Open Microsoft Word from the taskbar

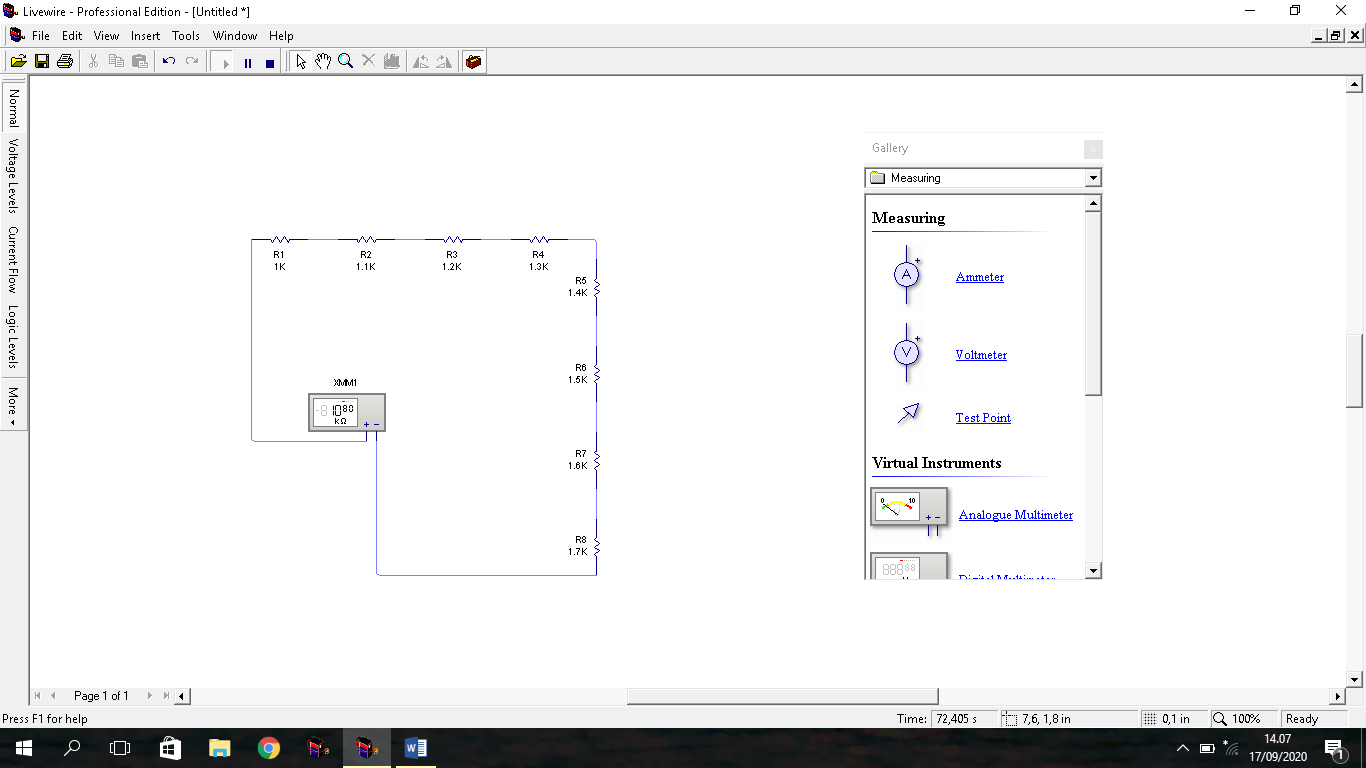(x=416, y=748)
